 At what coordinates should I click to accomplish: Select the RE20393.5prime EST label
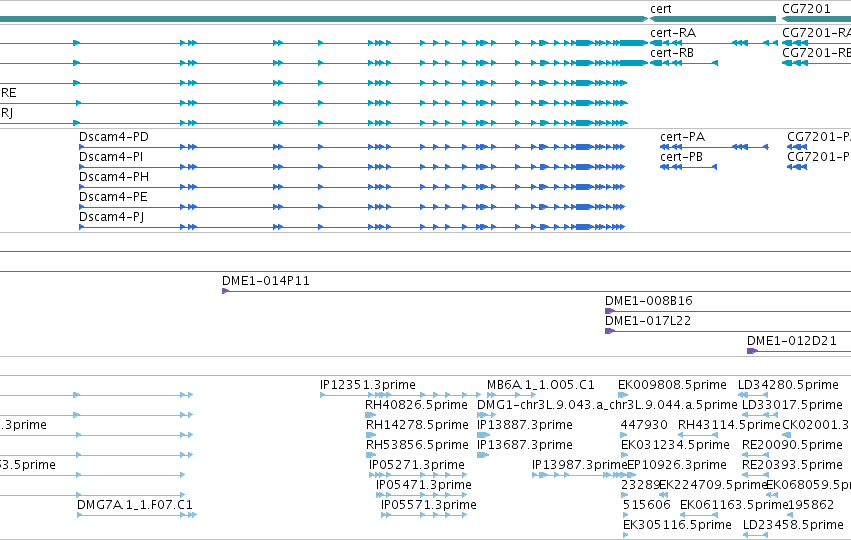tap(792, 465)
